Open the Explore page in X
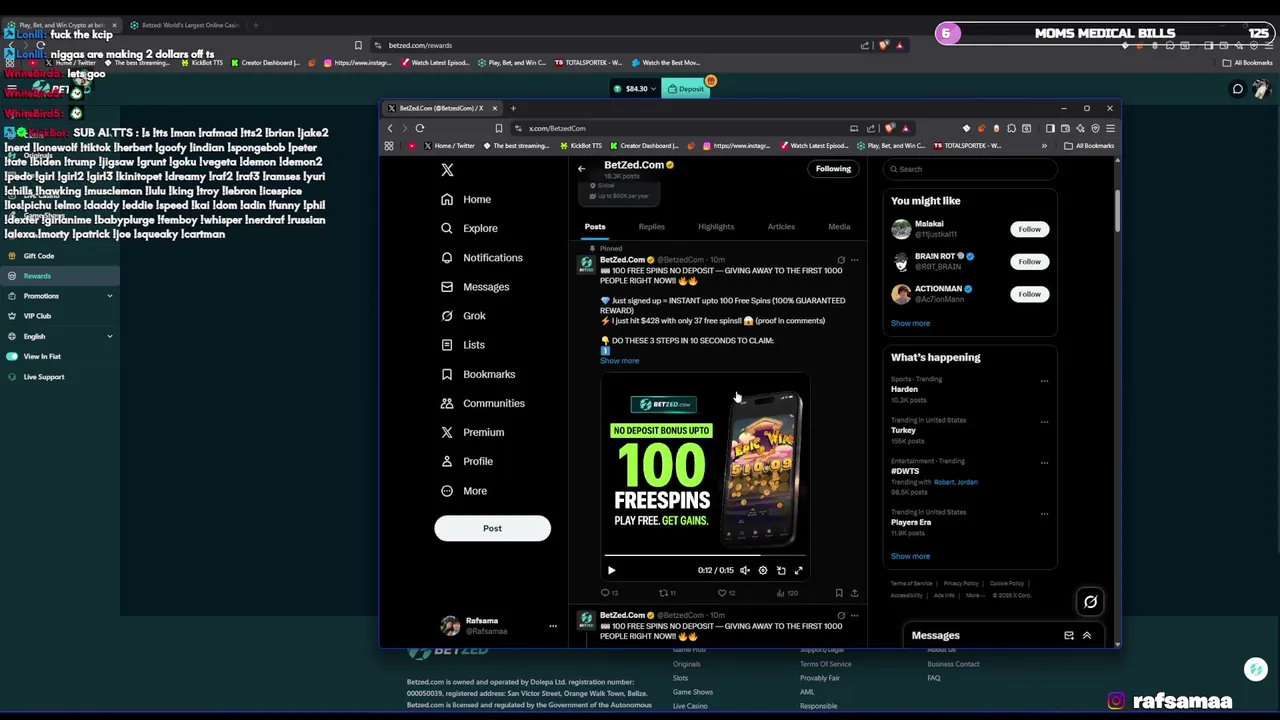1280x720 pixels. (469, 228)
